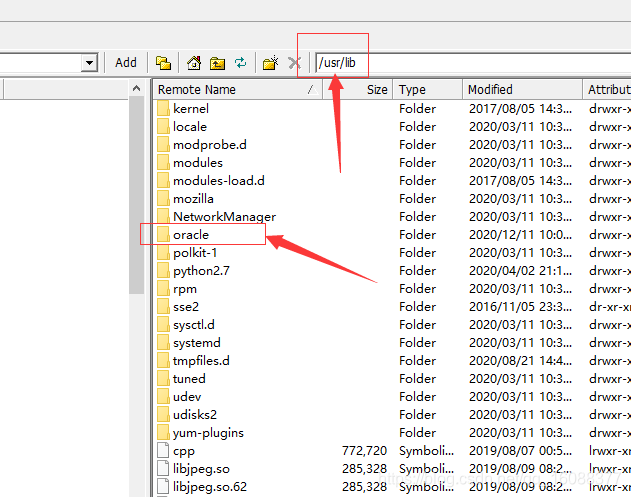Click the folder icon of mozilla

(x=163, y=199)
